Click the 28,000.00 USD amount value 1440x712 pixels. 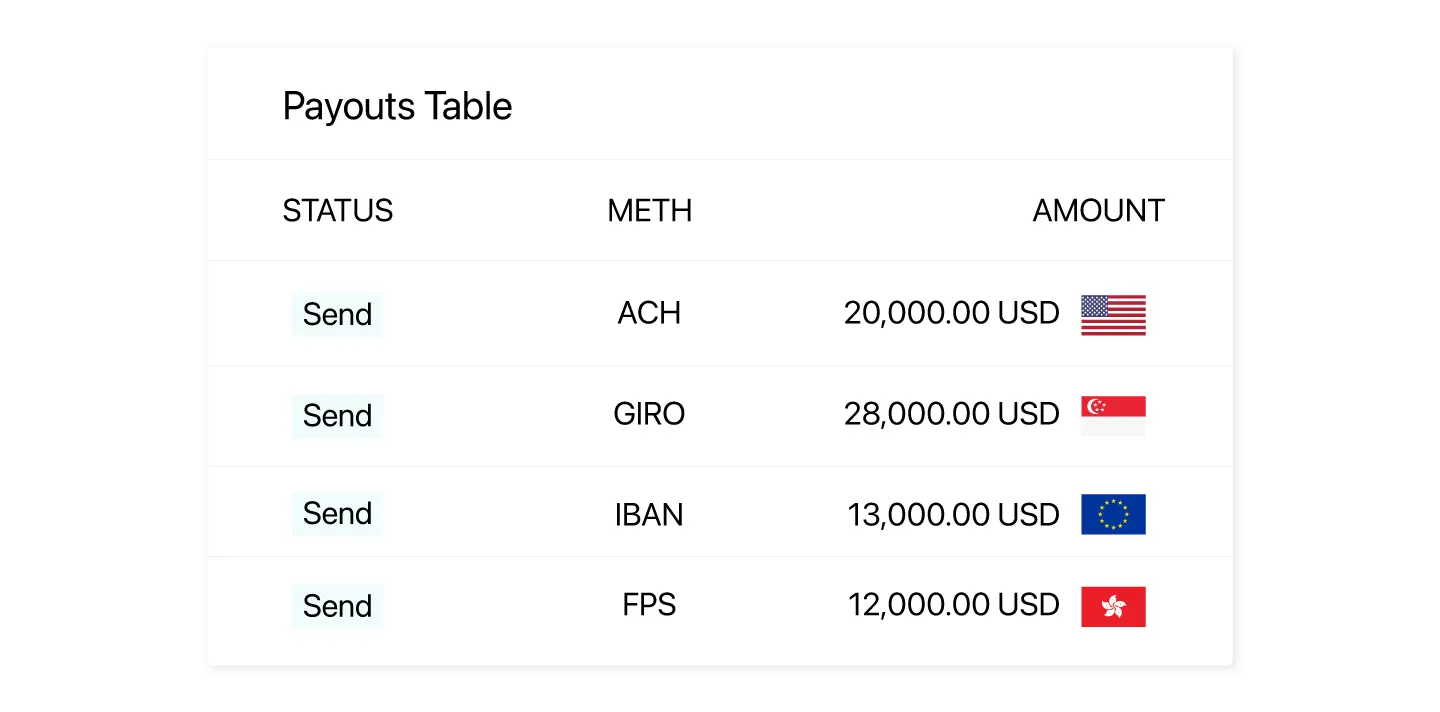pos(951,414)
